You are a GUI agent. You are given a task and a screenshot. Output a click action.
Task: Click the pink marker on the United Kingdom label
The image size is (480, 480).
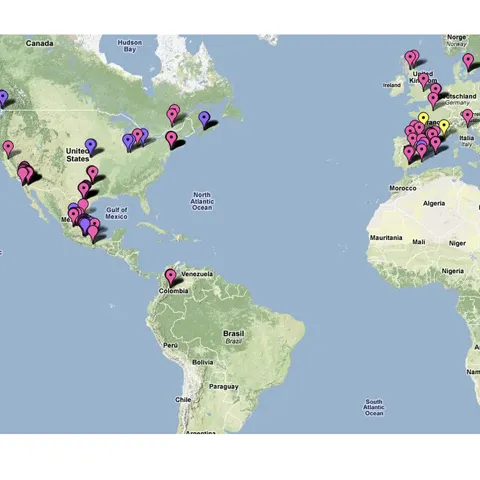point(423,81)
